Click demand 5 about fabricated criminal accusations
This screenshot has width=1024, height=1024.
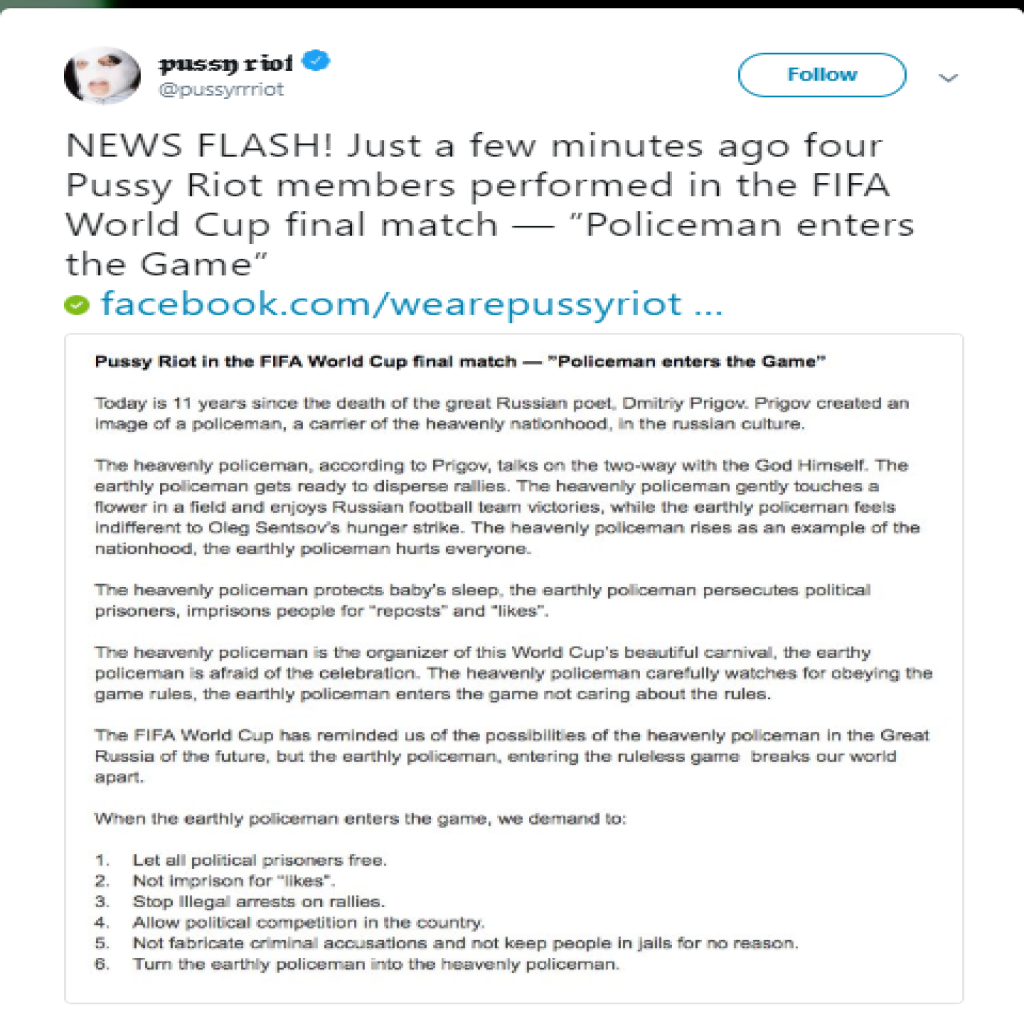tap(465, 943)
